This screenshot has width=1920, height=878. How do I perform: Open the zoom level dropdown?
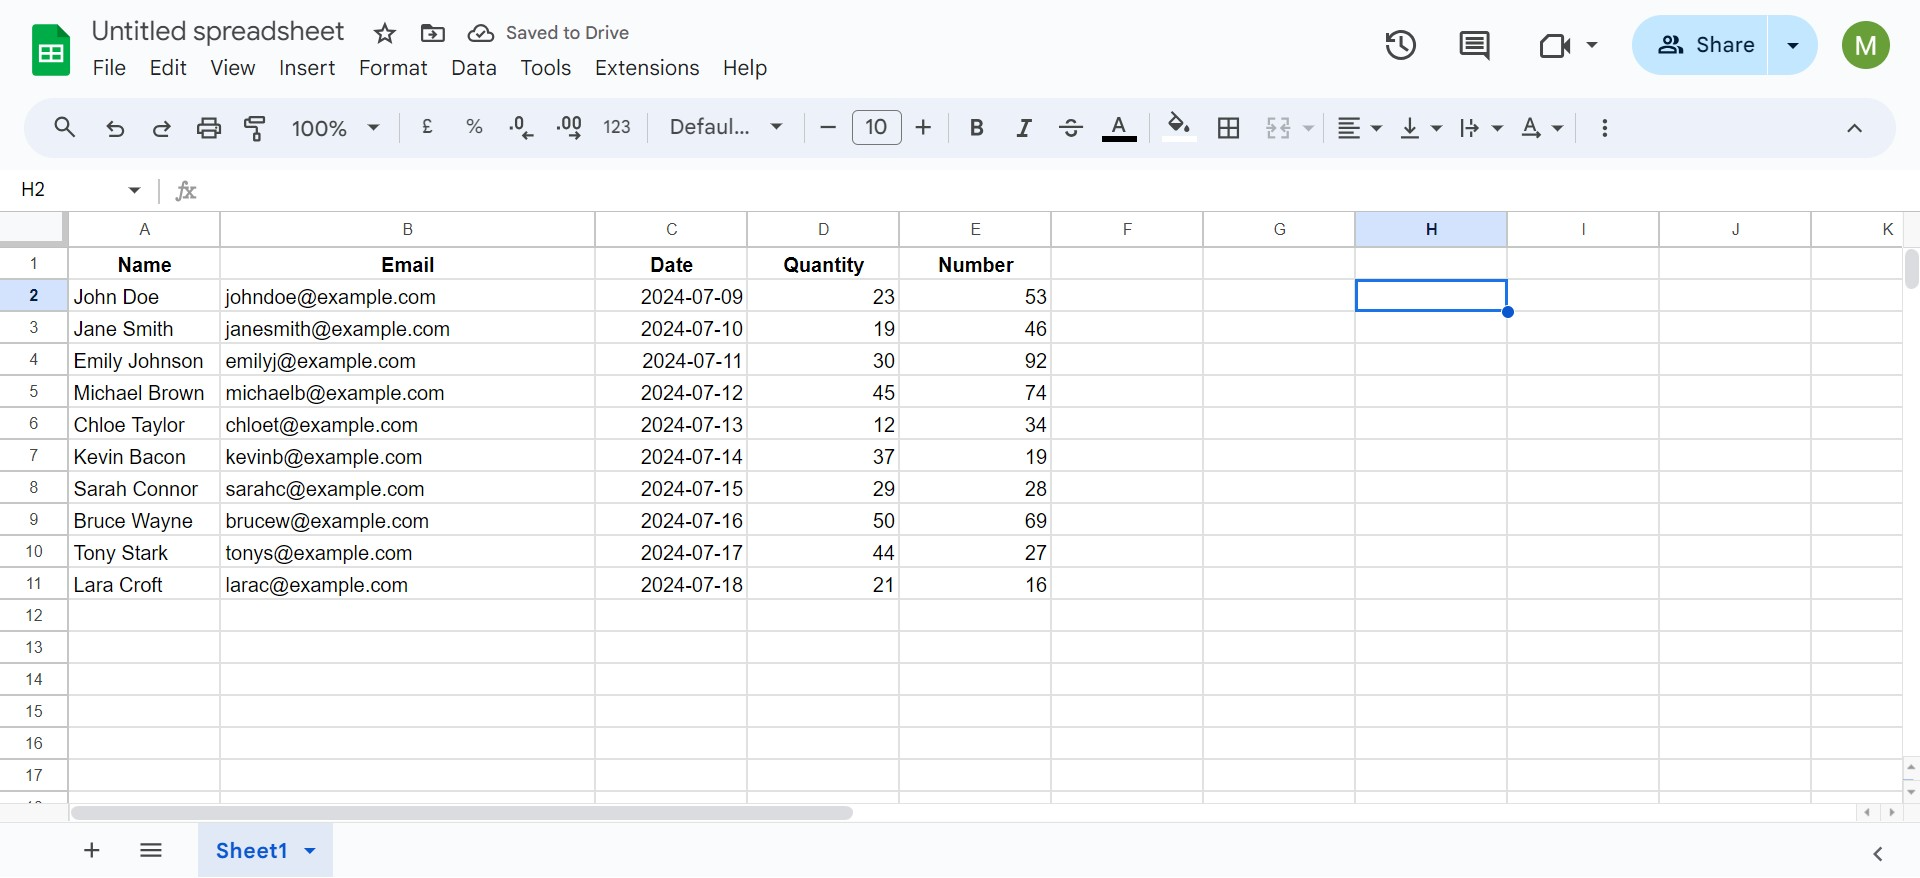click(x=335, y=128)
